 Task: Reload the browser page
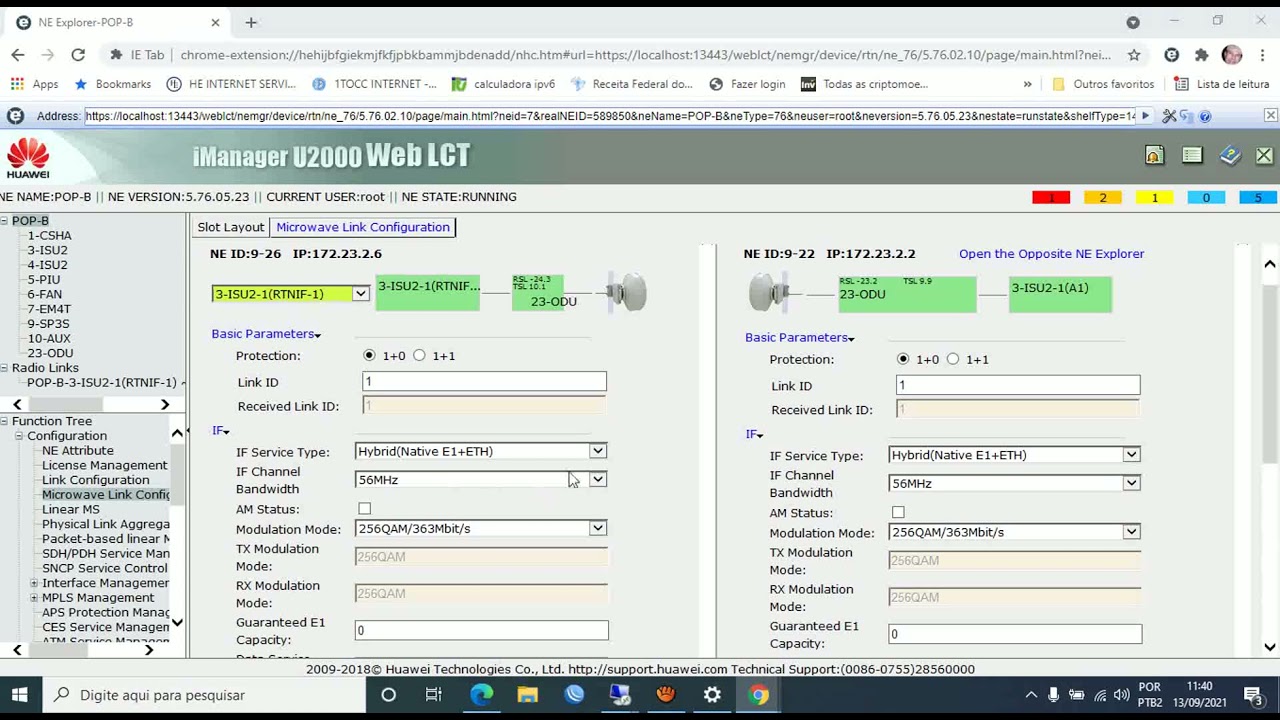pyautogui.click(x=78, y=55)
